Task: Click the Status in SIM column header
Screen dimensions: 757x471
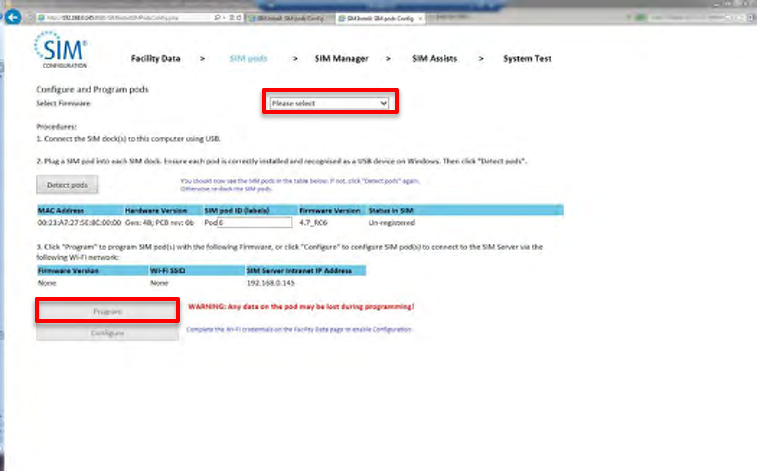Action: 391,210
